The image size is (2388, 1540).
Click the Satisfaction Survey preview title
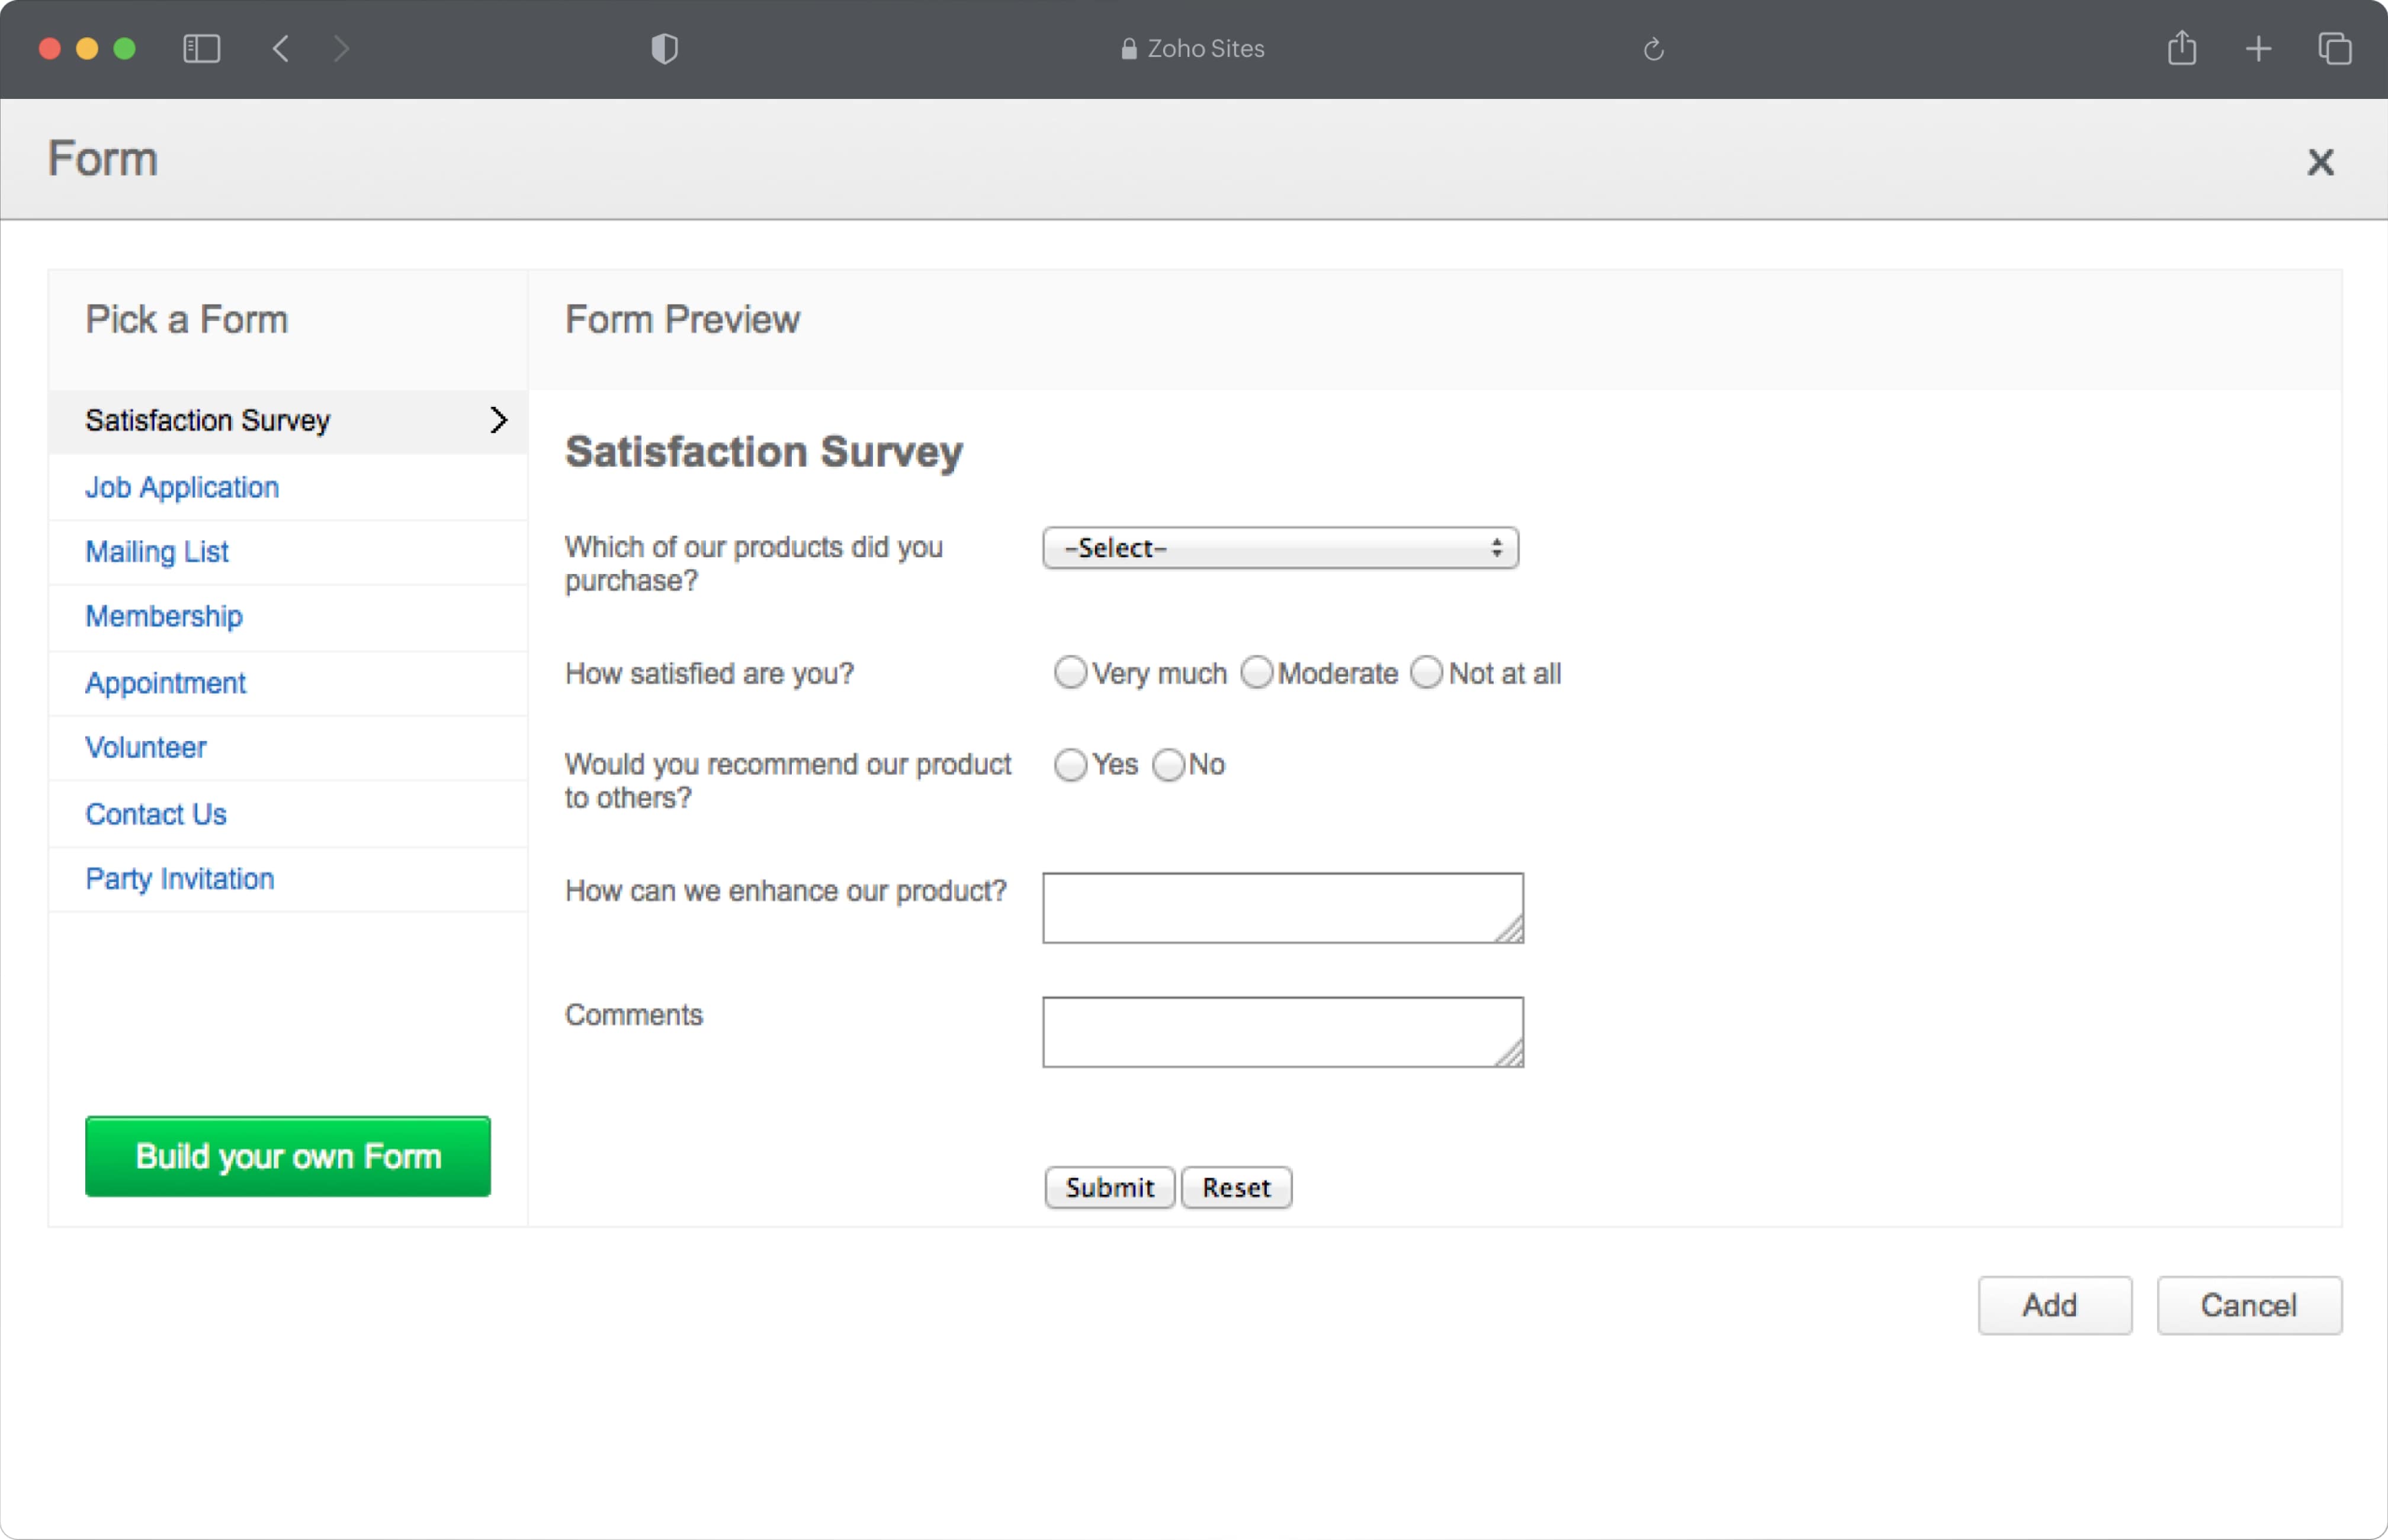point(764,452)
